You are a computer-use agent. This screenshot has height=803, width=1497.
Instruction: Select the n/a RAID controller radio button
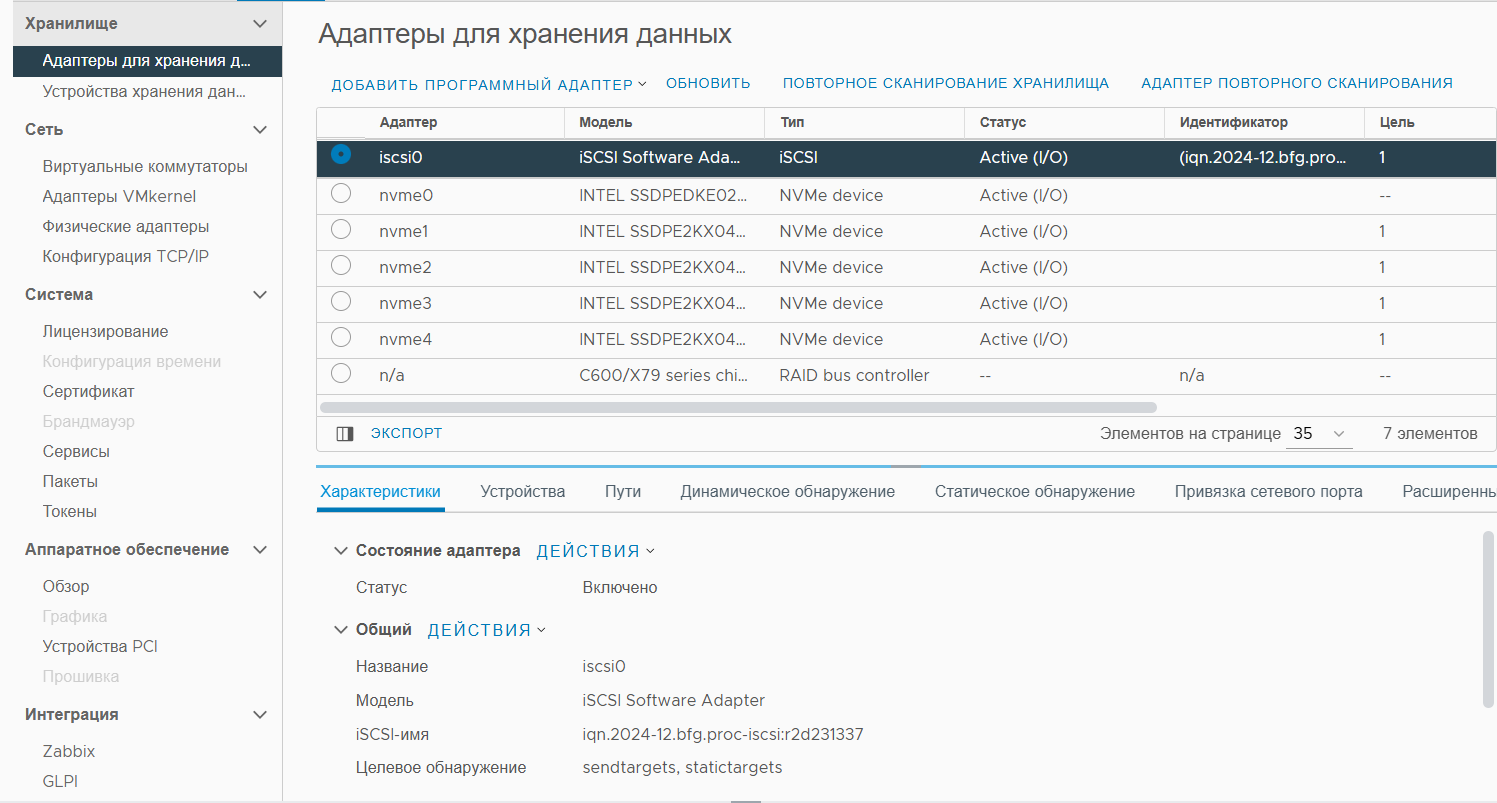pyautogui.click(x=341, y=374)
